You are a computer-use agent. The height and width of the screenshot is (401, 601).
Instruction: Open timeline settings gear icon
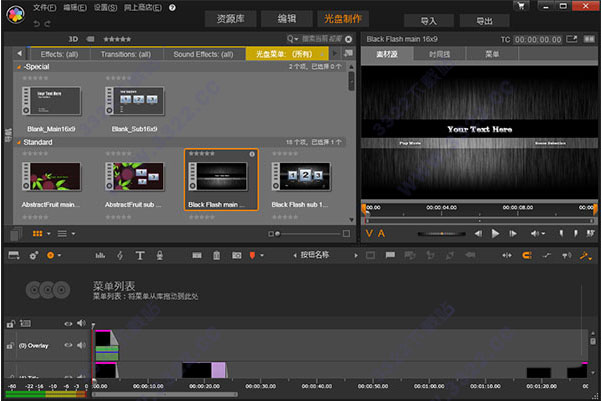34,255
